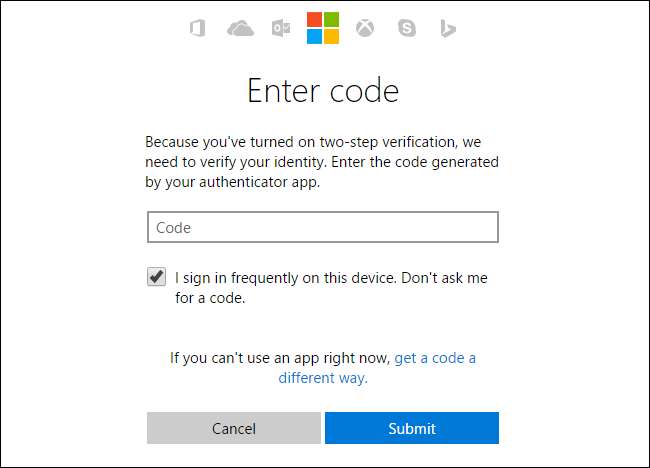Click the Office icon in the header
650x468 pixels.
(197, 29)
